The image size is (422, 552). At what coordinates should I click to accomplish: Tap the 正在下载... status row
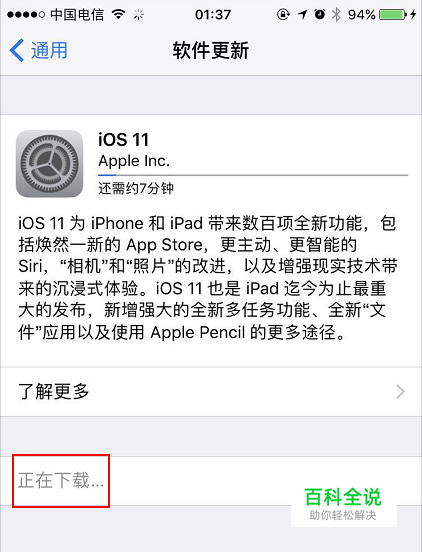(x=211, y=481)
